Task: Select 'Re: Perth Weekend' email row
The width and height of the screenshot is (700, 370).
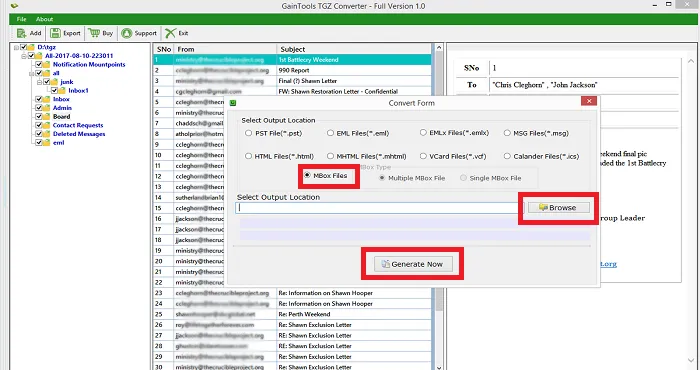Action: [292, 314]
